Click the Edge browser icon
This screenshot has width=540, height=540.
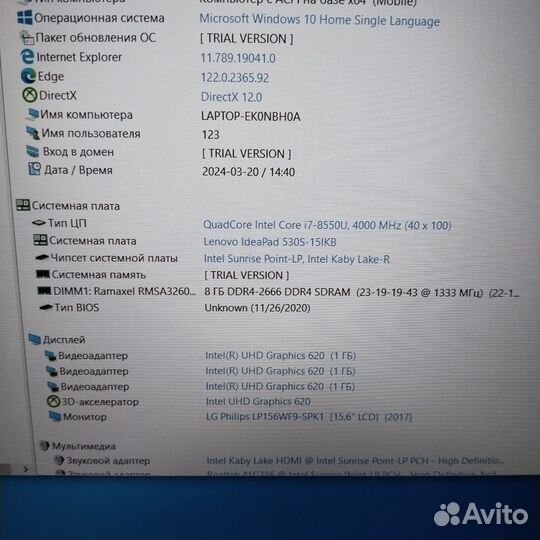29,76
